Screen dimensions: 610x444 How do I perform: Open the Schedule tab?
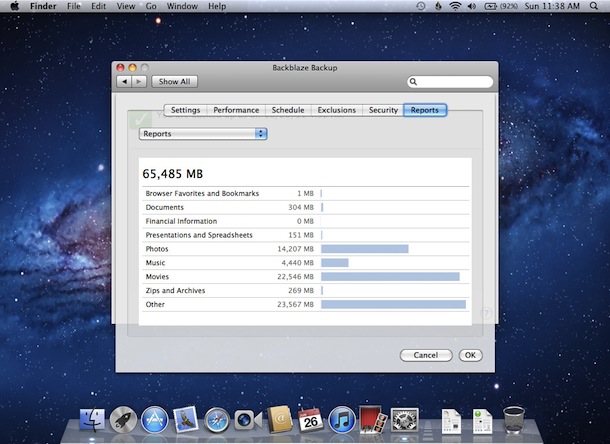click(x=290, y=110)
